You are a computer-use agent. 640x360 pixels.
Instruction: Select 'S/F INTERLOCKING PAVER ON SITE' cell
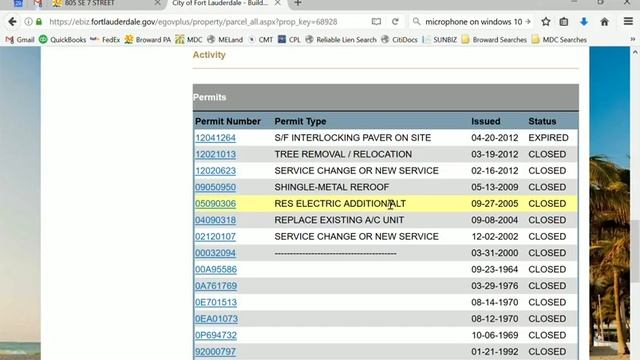tap(353, 138)
